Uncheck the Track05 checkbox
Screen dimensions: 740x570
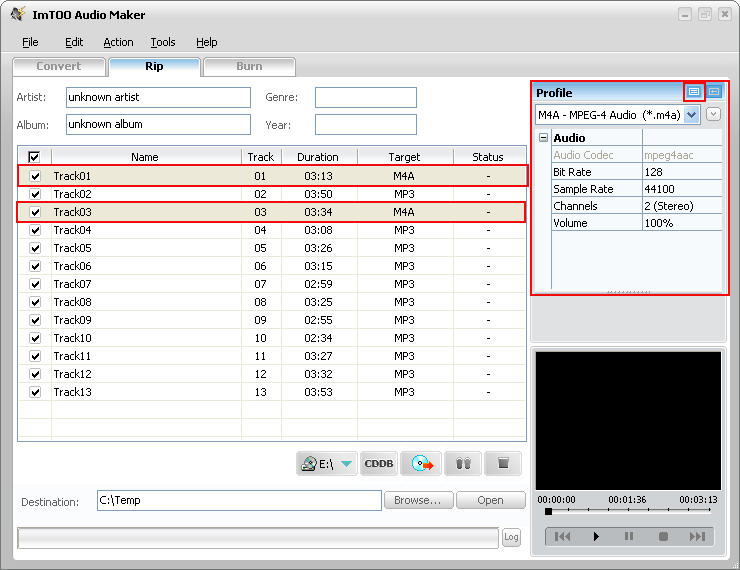click(35, 248)
